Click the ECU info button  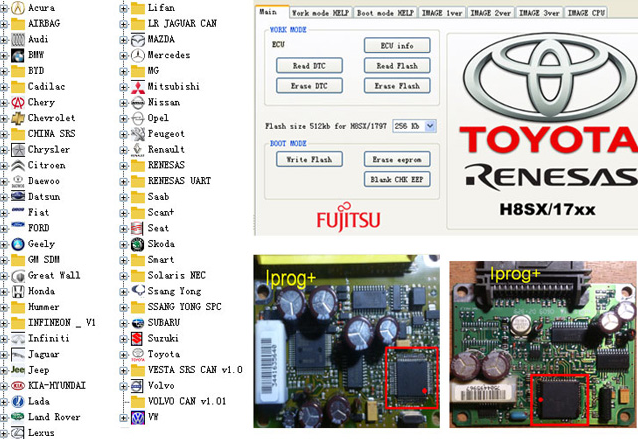(397, 46)
